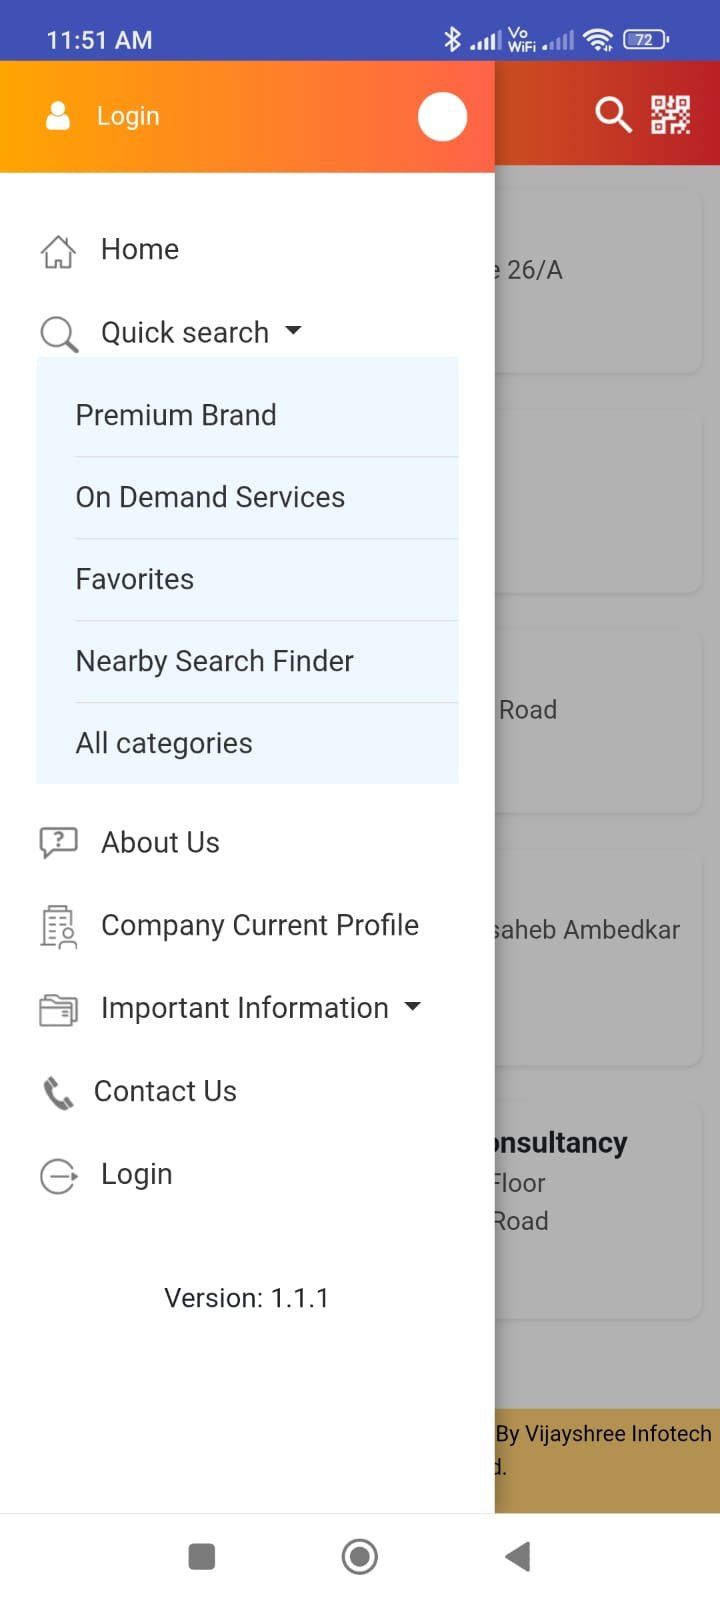Tap the About Us question bubble icon
Screen dimensions: 720x1600
(x=58, y=843)
